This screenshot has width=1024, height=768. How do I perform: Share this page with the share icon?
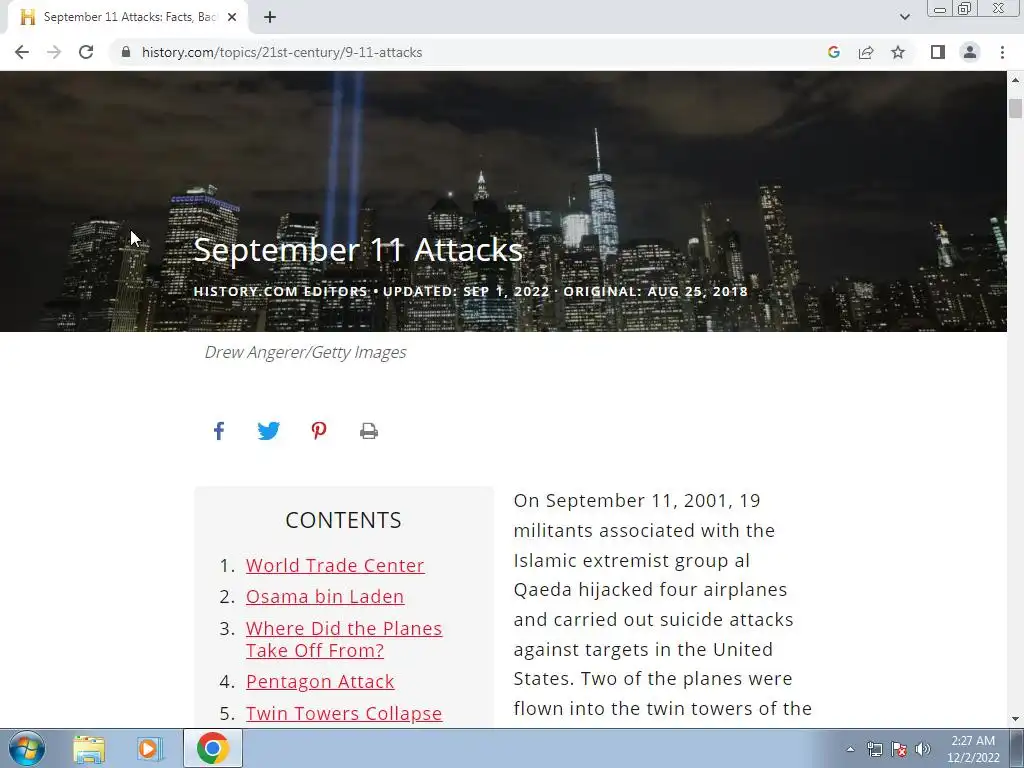point(866,52)
